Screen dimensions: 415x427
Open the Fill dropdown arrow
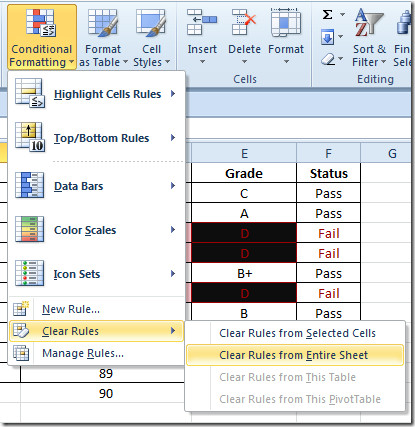point(340,36)
